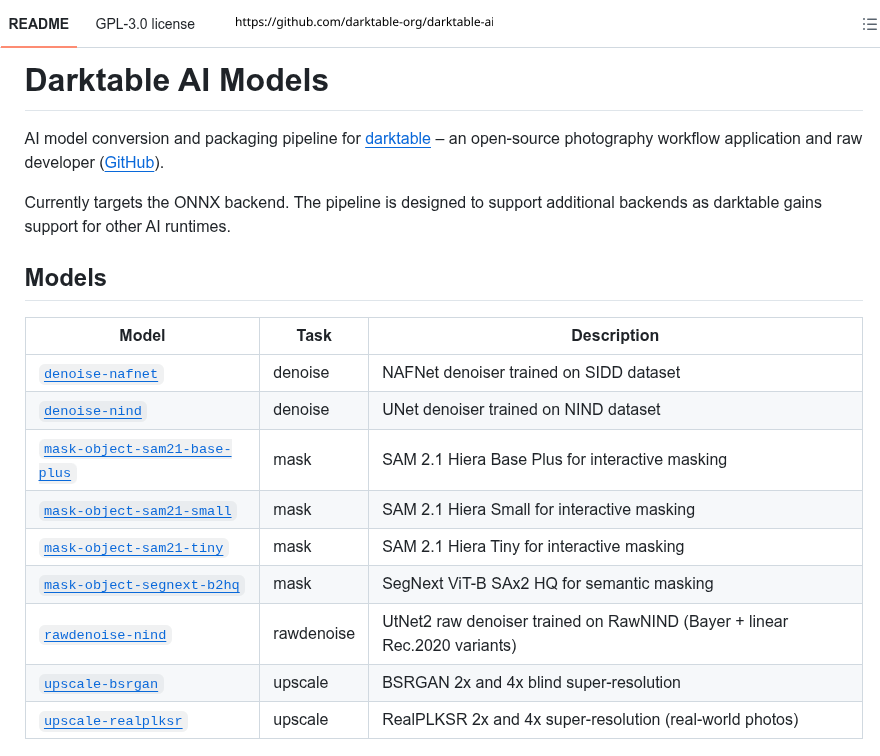Screen dimensions: 880x756
Task: Click the Description column header
Action: coord(615,336)
